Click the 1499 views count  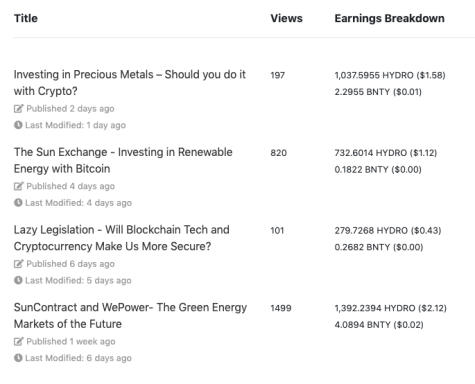pos(281,308)
